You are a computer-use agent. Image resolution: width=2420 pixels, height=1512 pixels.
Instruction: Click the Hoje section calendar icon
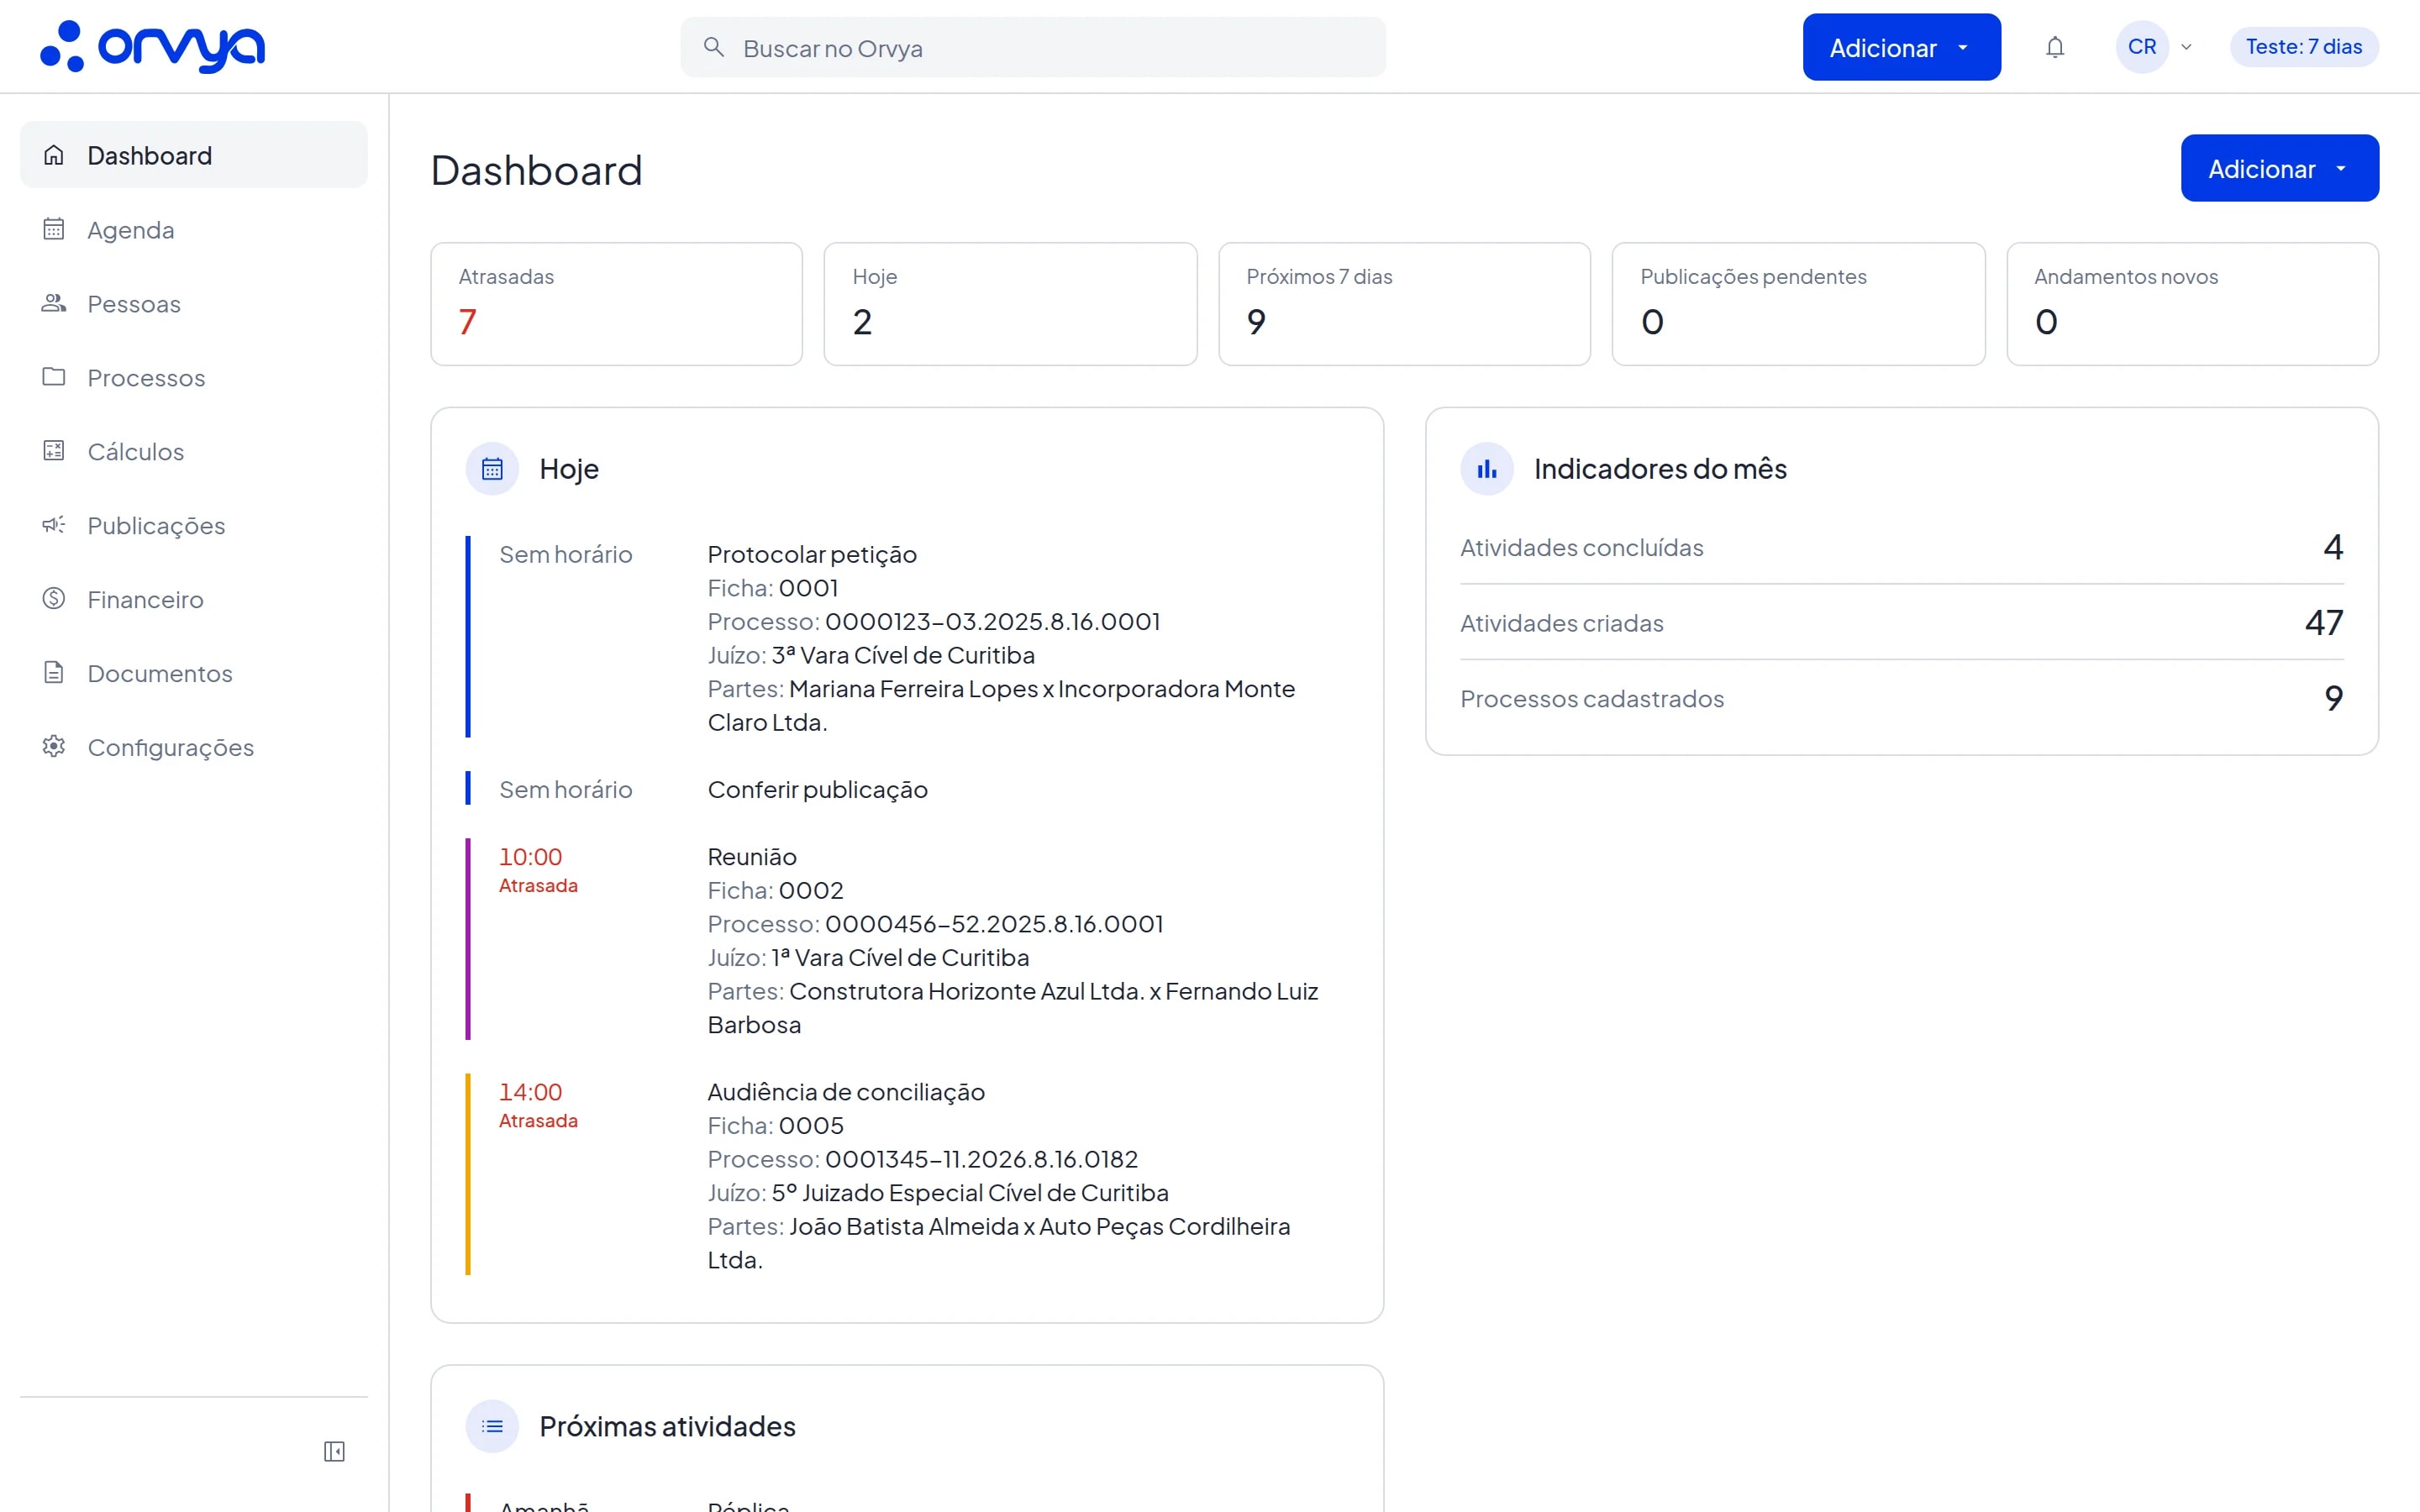tap(492, 468)
